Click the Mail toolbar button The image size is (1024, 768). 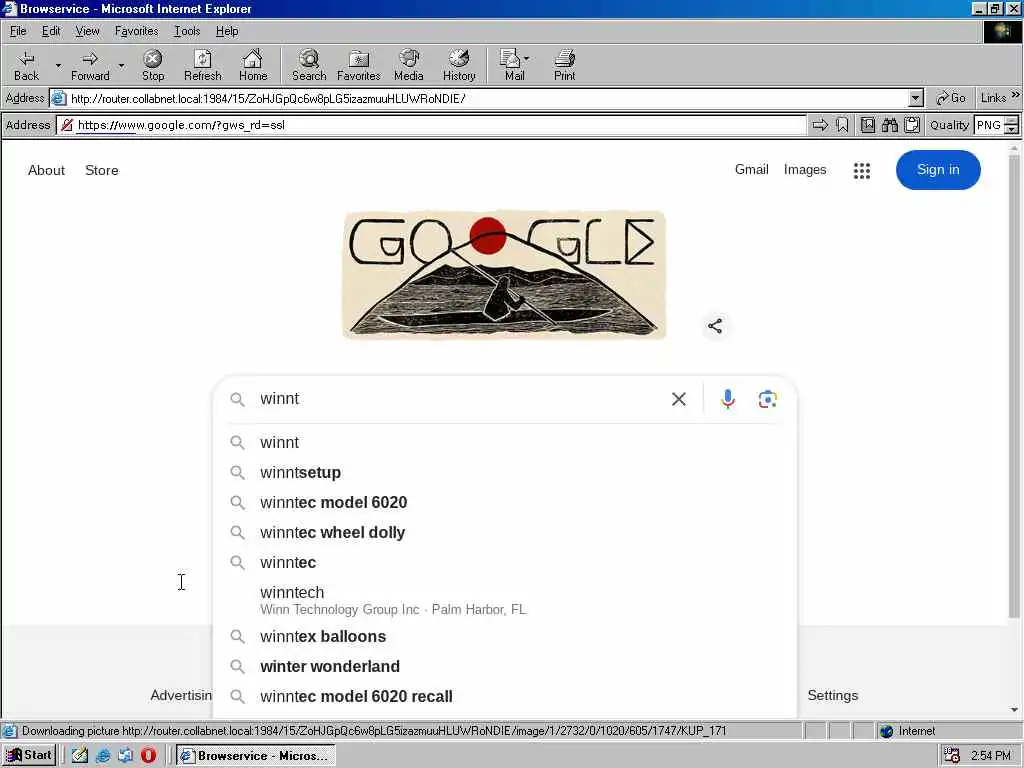coord(514,65)
